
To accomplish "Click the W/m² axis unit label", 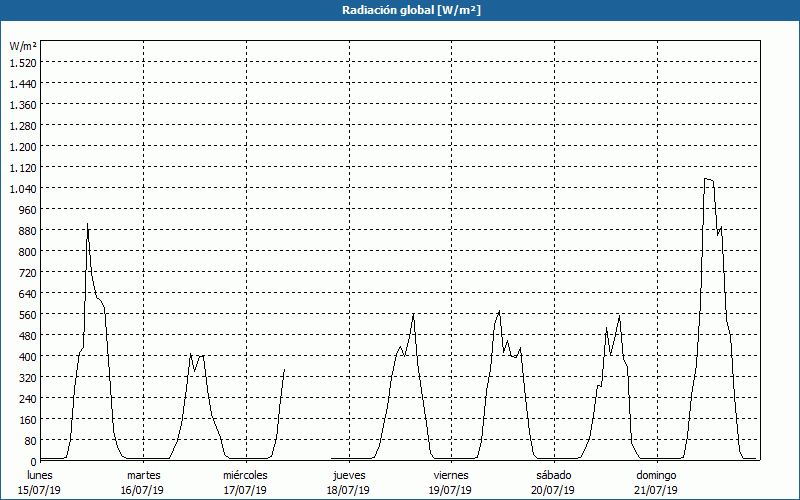I will tap(23, 46).
